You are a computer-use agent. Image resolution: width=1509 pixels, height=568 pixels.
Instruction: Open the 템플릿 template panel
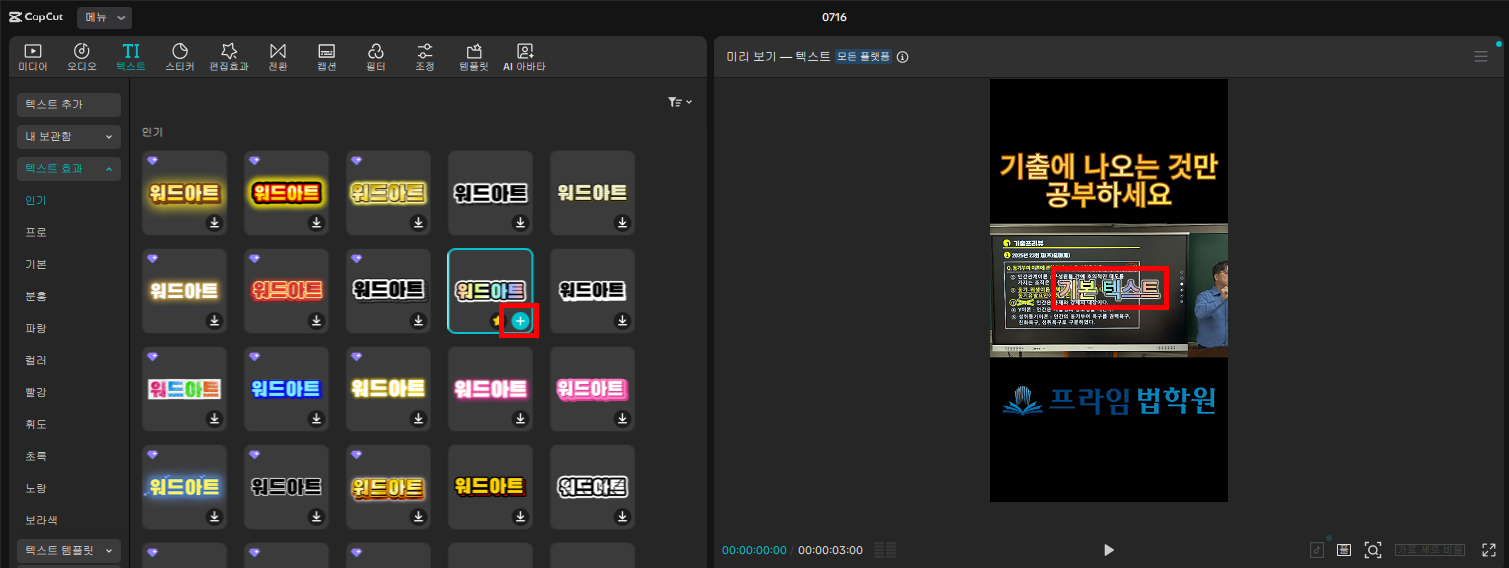coord(474,57)
